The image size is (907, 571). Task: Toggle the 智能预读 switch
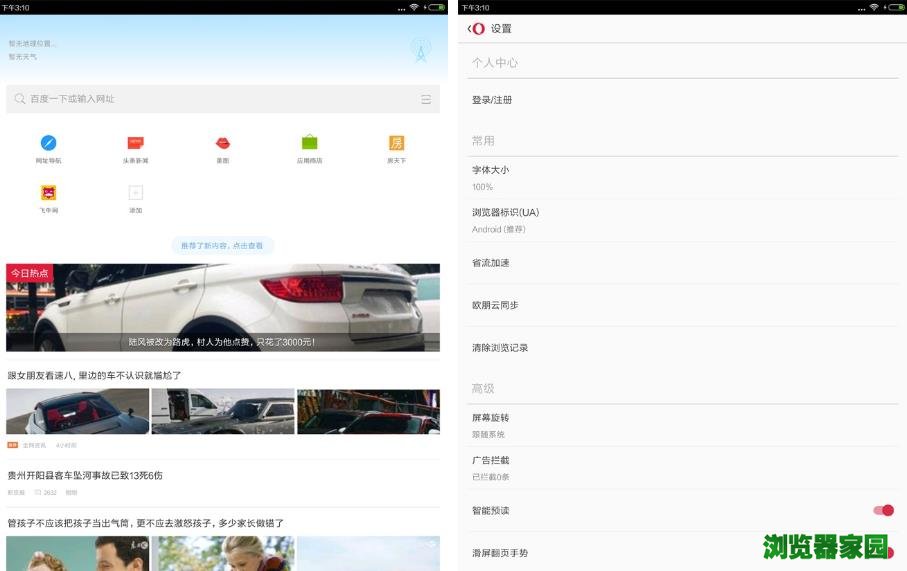(x=883, y=511)
